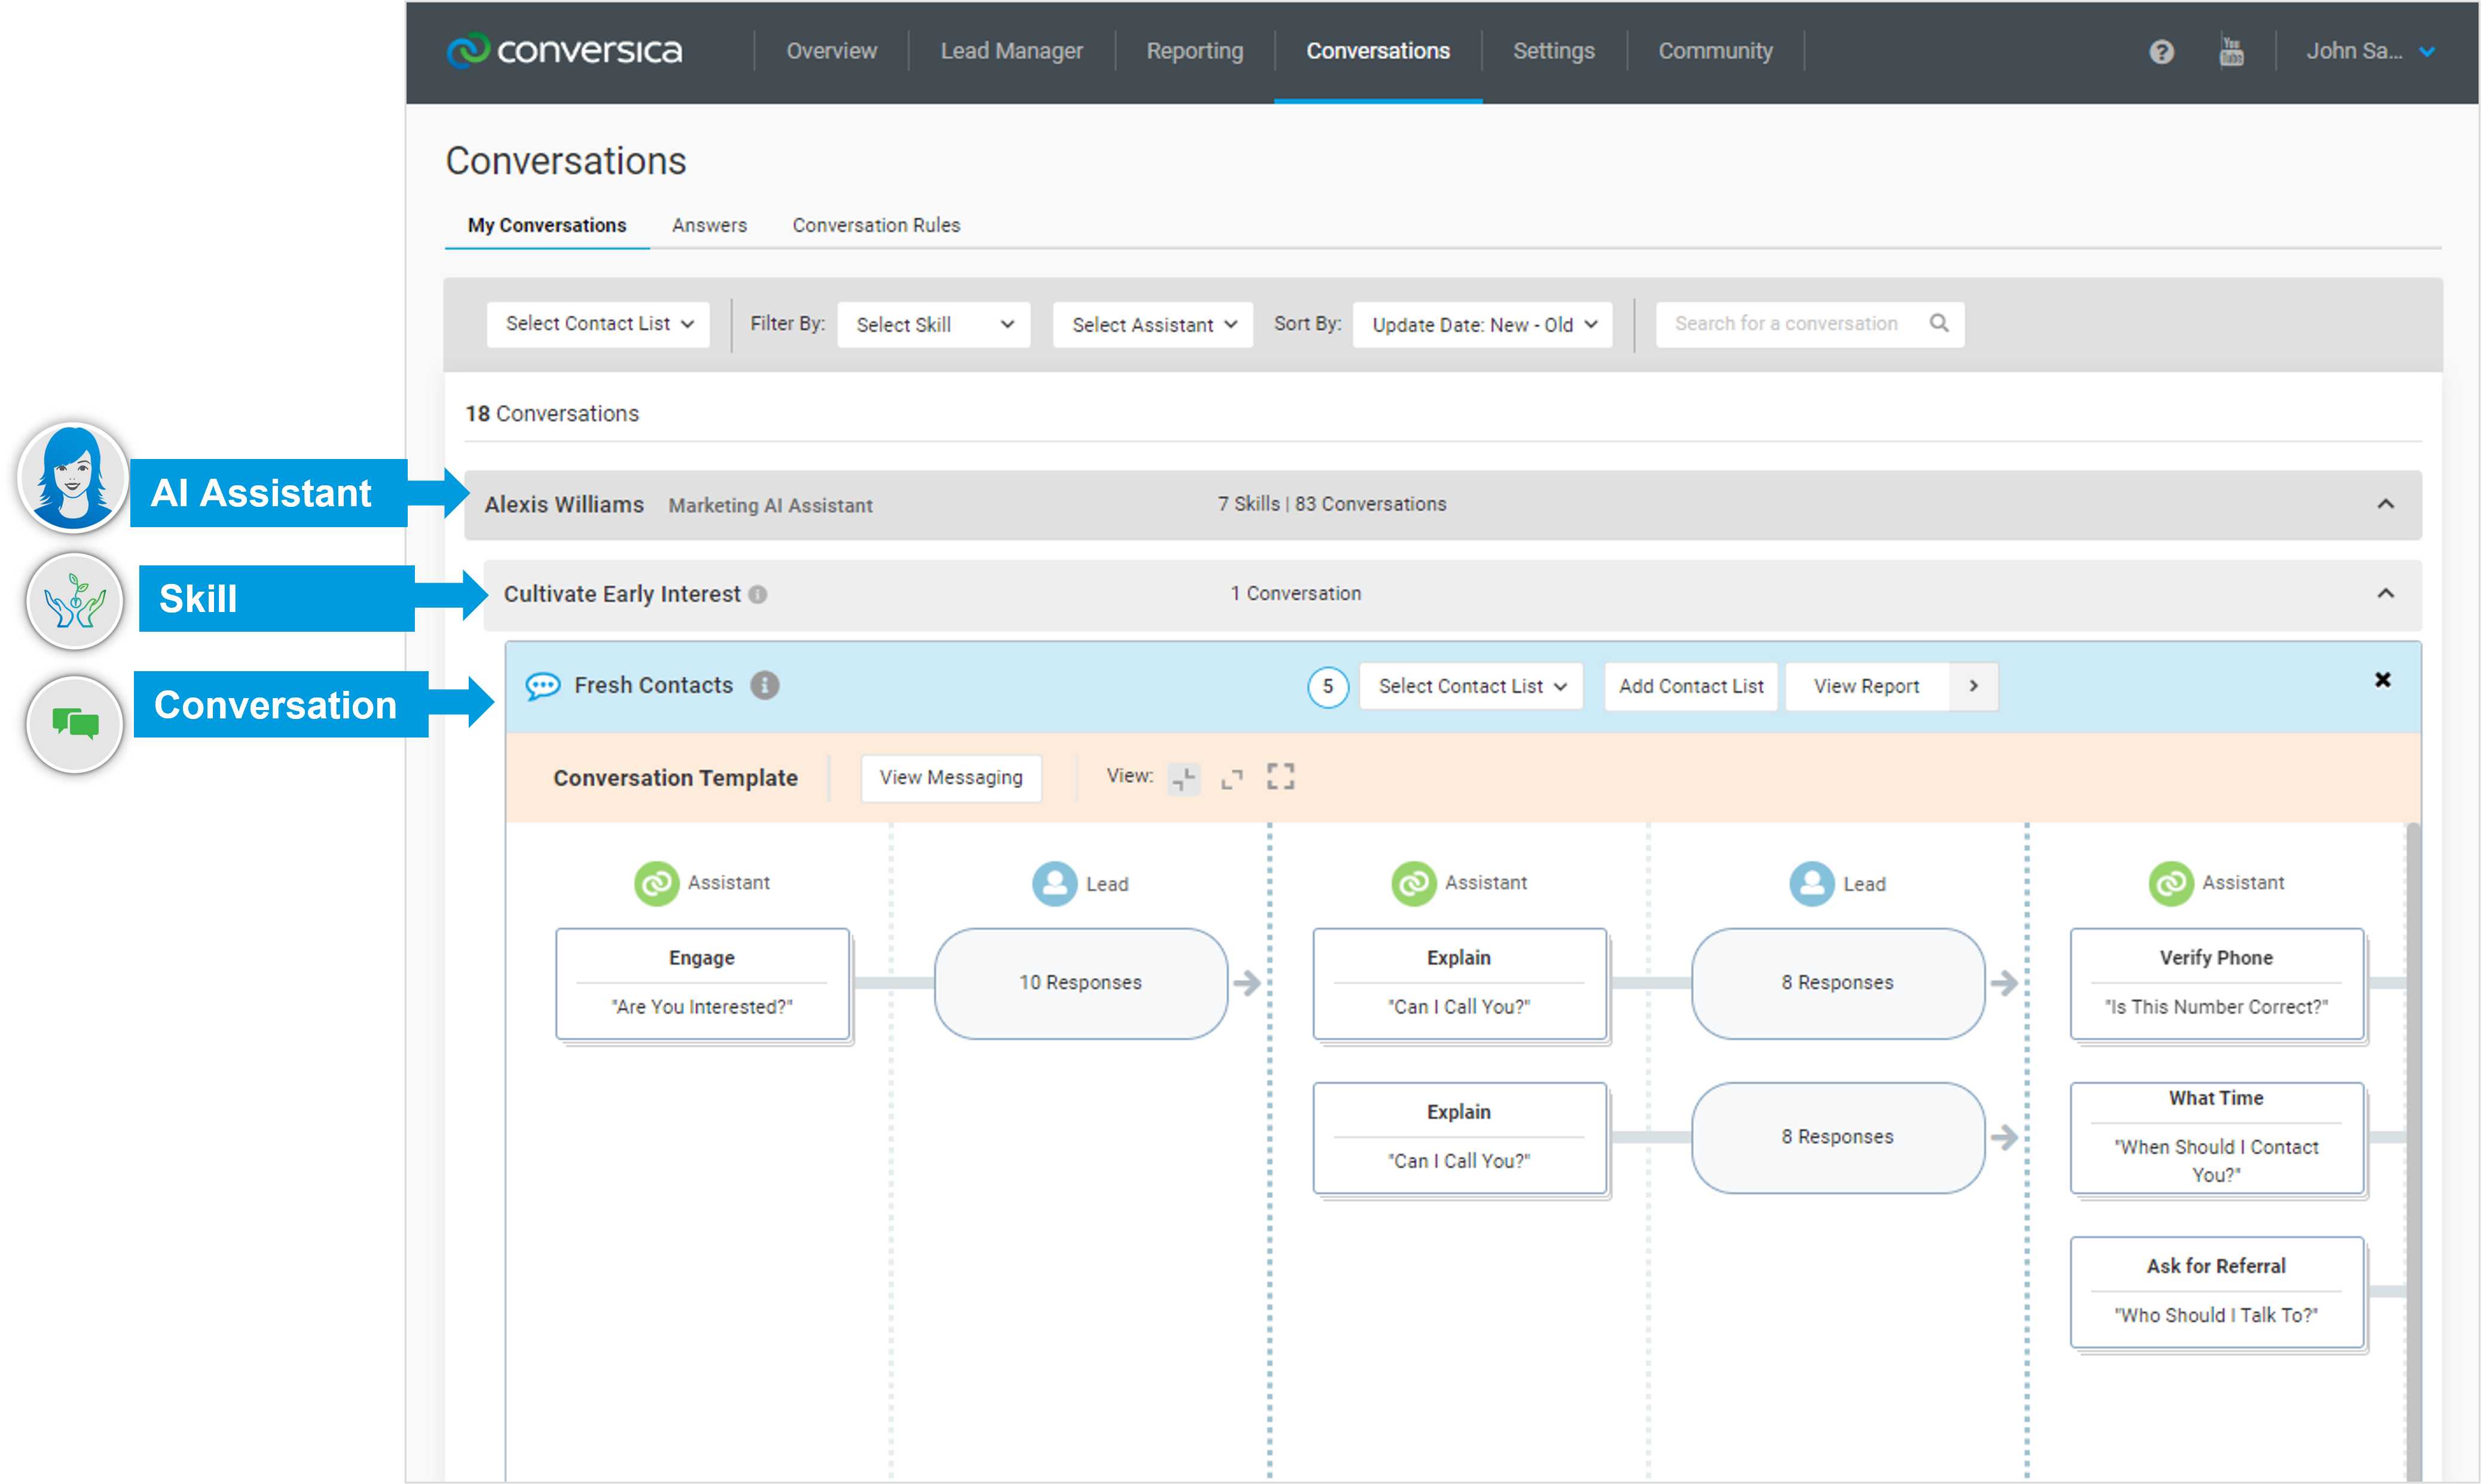
Task: Open the Select Assistant dropdown
Action: [x=1151, y=324]
